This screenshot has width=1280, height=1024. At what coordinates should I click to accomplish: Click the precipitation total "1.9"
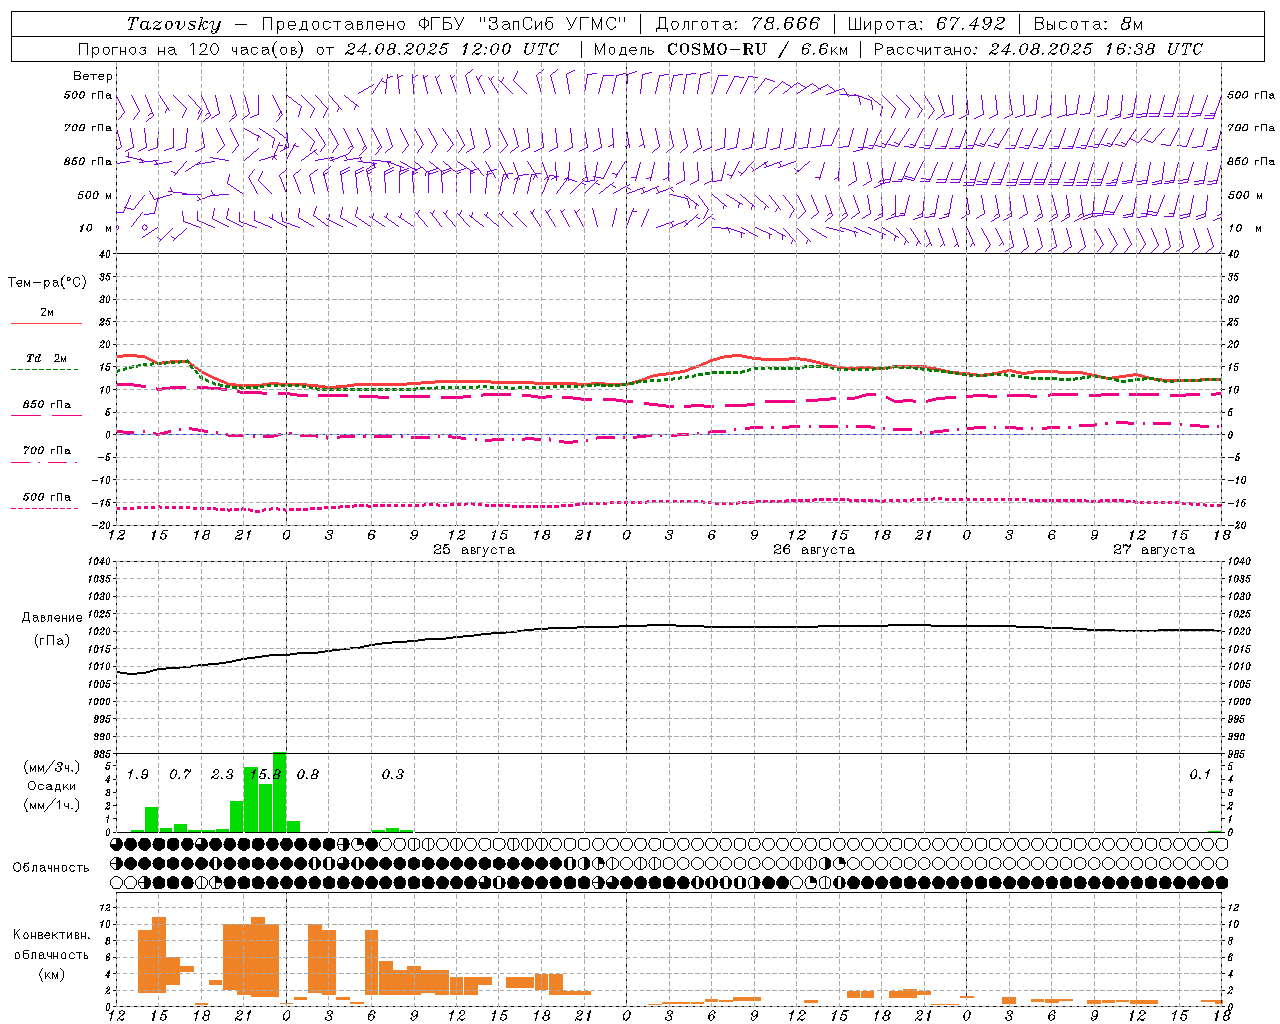click(x=138, y=775)
